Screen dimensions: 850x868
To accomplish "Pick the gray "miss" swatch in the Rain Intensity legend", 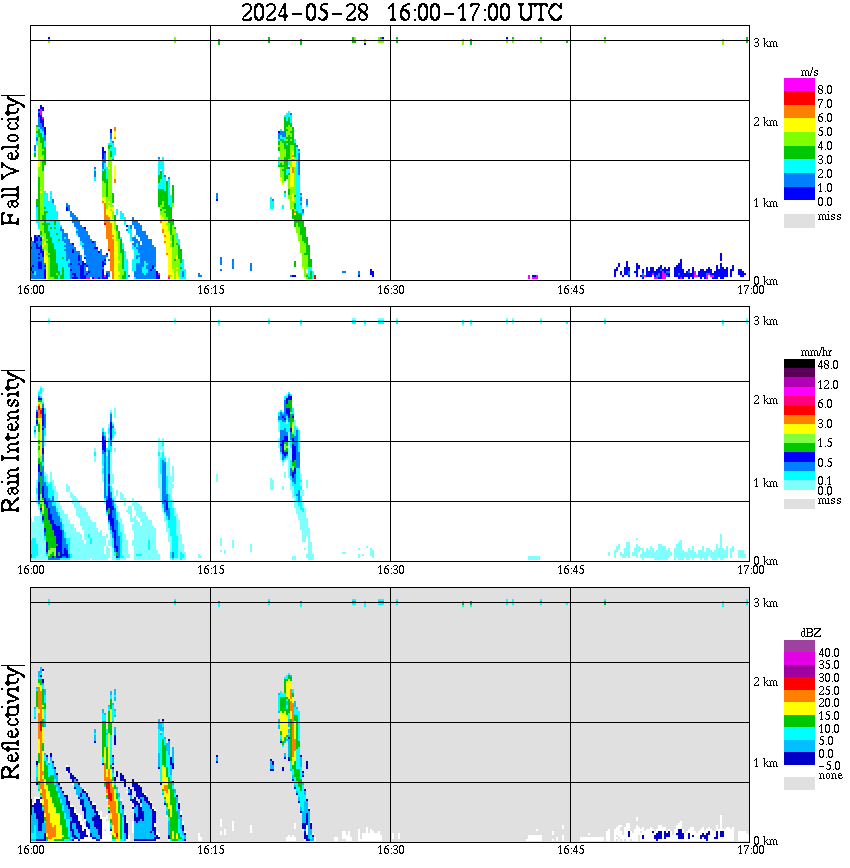I will pyautogui.click(x=799, y=504).
